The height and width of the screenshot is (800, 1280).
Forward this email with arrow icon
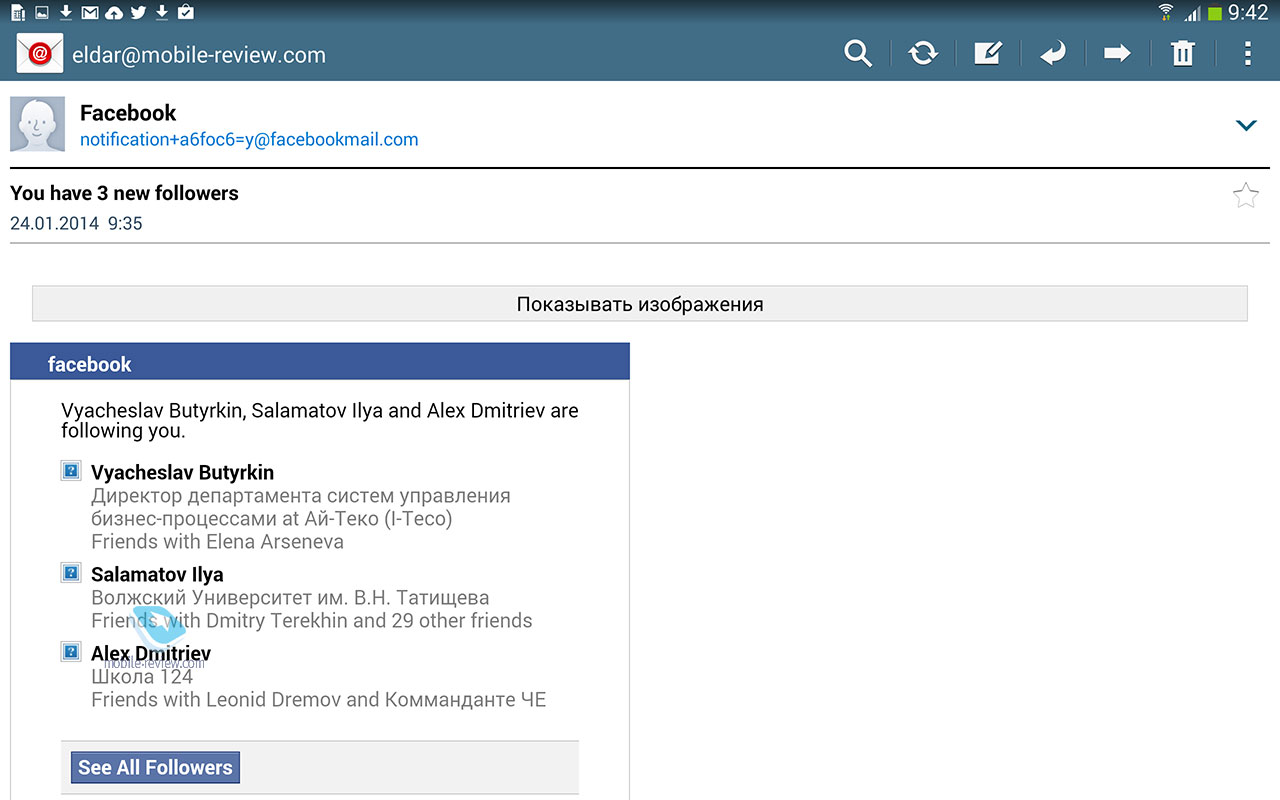point(1117,54)
